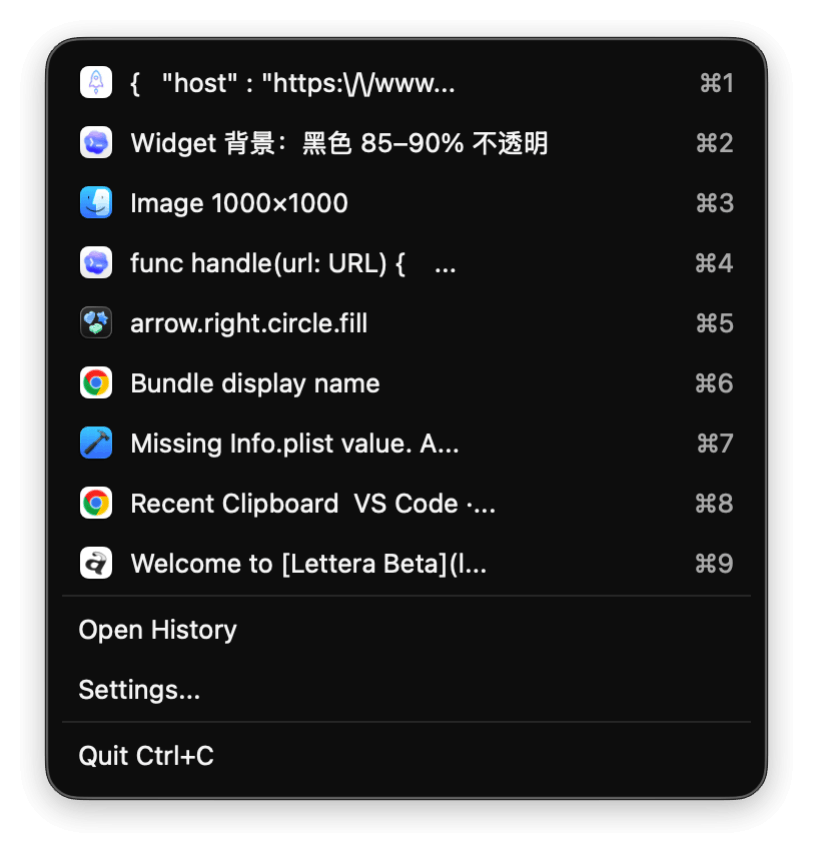The width and height of the screenshot is (813, 853).
Task: Open Settings… from the menu
Action: (406, 689)
